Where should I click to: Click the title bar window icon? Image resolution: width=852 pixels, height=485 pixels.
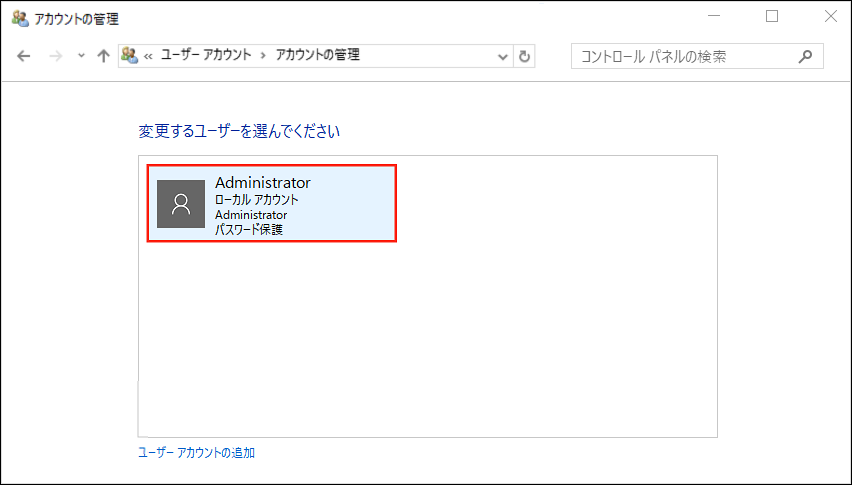point(19,18)
